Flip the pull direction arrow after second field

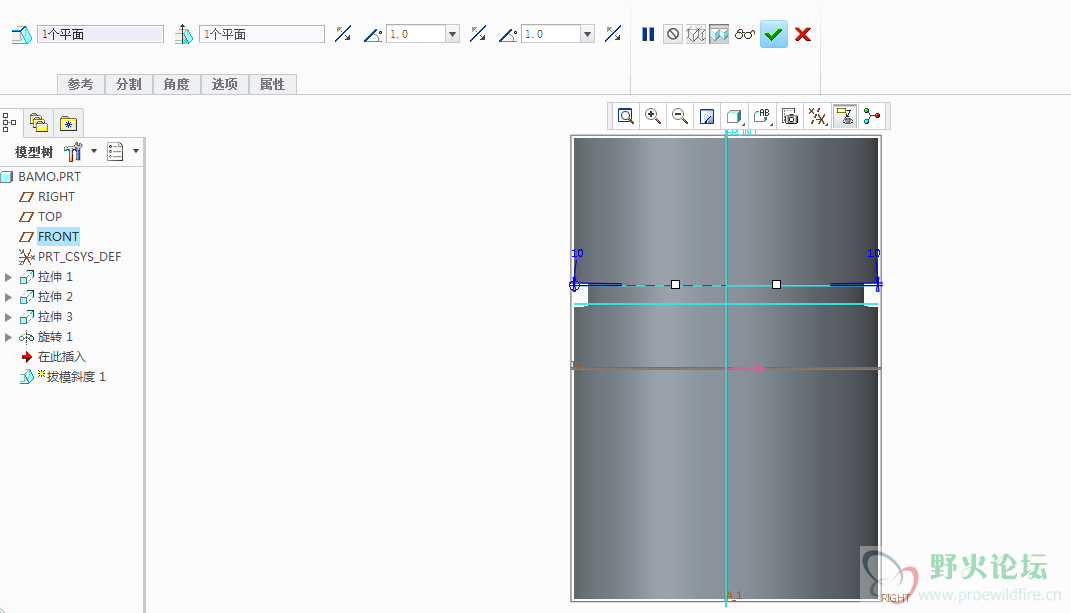point(343,33)
